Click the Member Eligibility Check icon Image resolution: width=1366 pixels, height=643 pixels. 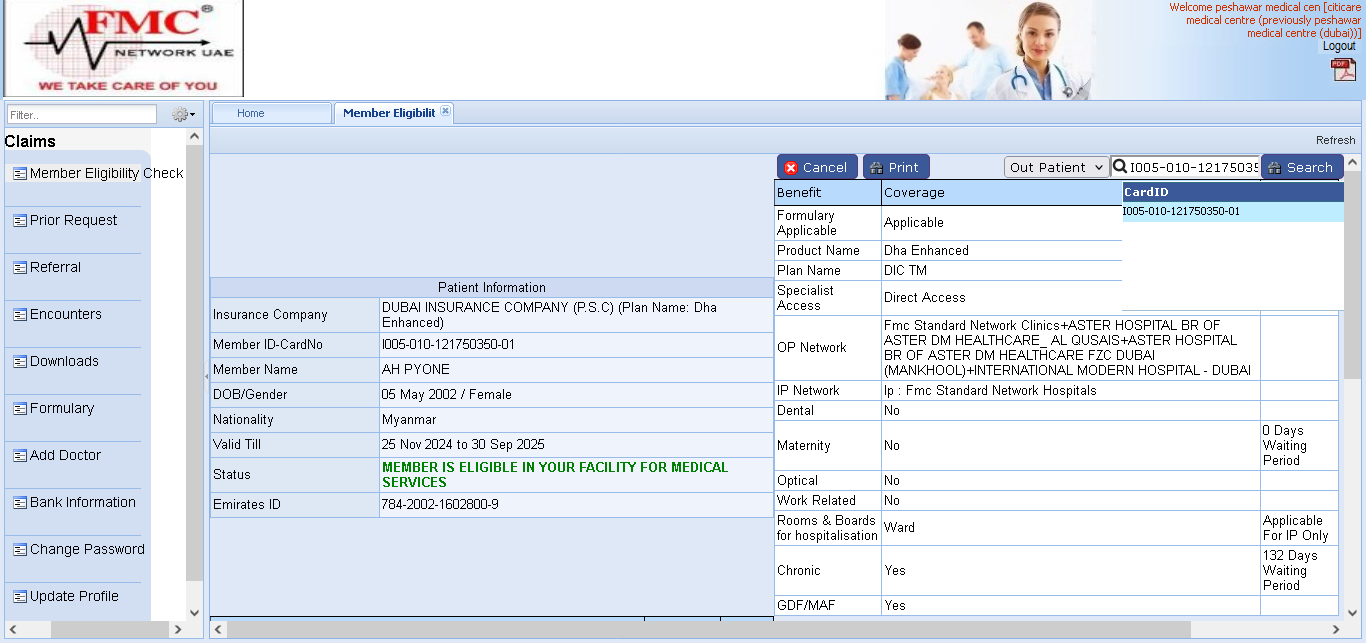point(20,174)
